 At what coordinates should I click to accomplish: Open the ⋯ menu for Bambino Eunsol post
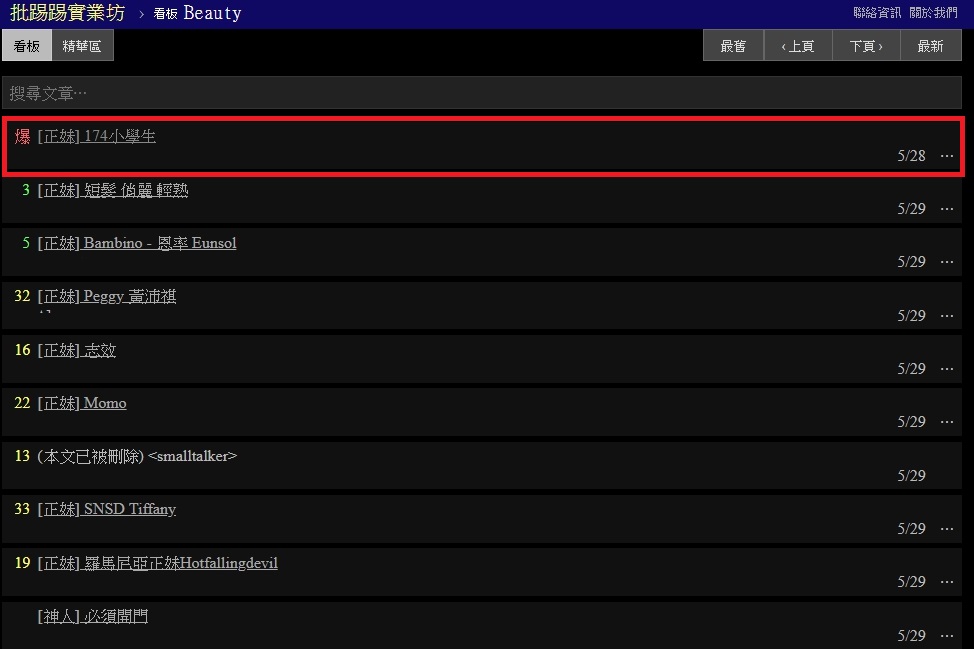[946, 262]
